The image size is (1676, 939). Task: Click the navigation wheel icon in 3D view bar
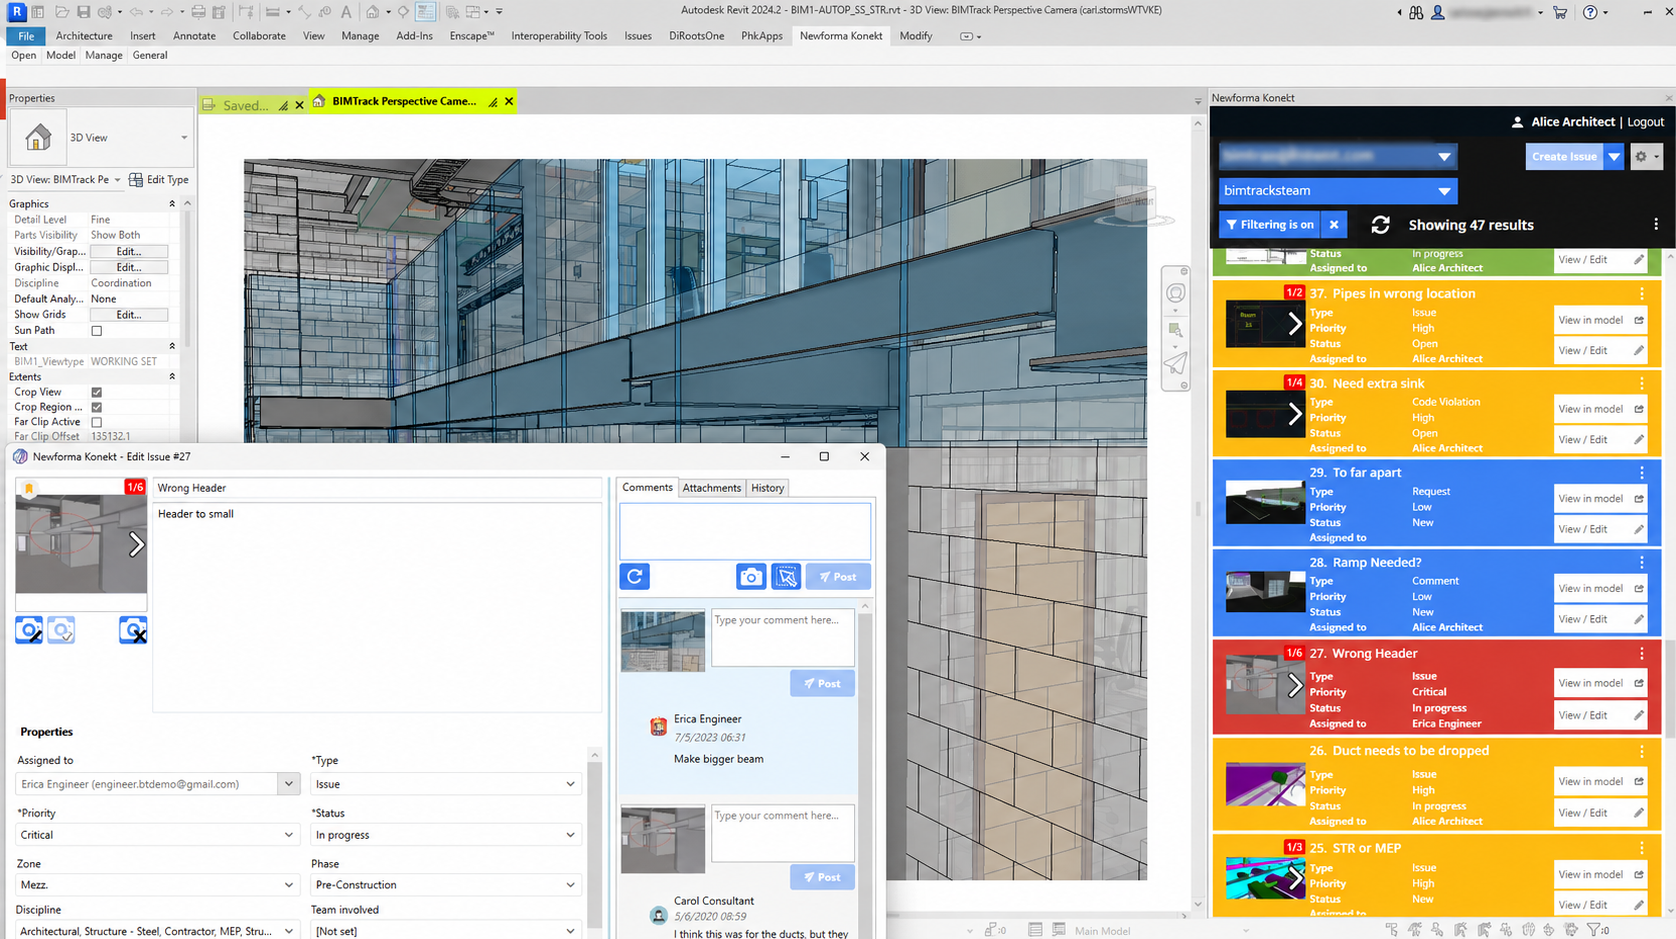[x=1176, y=293]
